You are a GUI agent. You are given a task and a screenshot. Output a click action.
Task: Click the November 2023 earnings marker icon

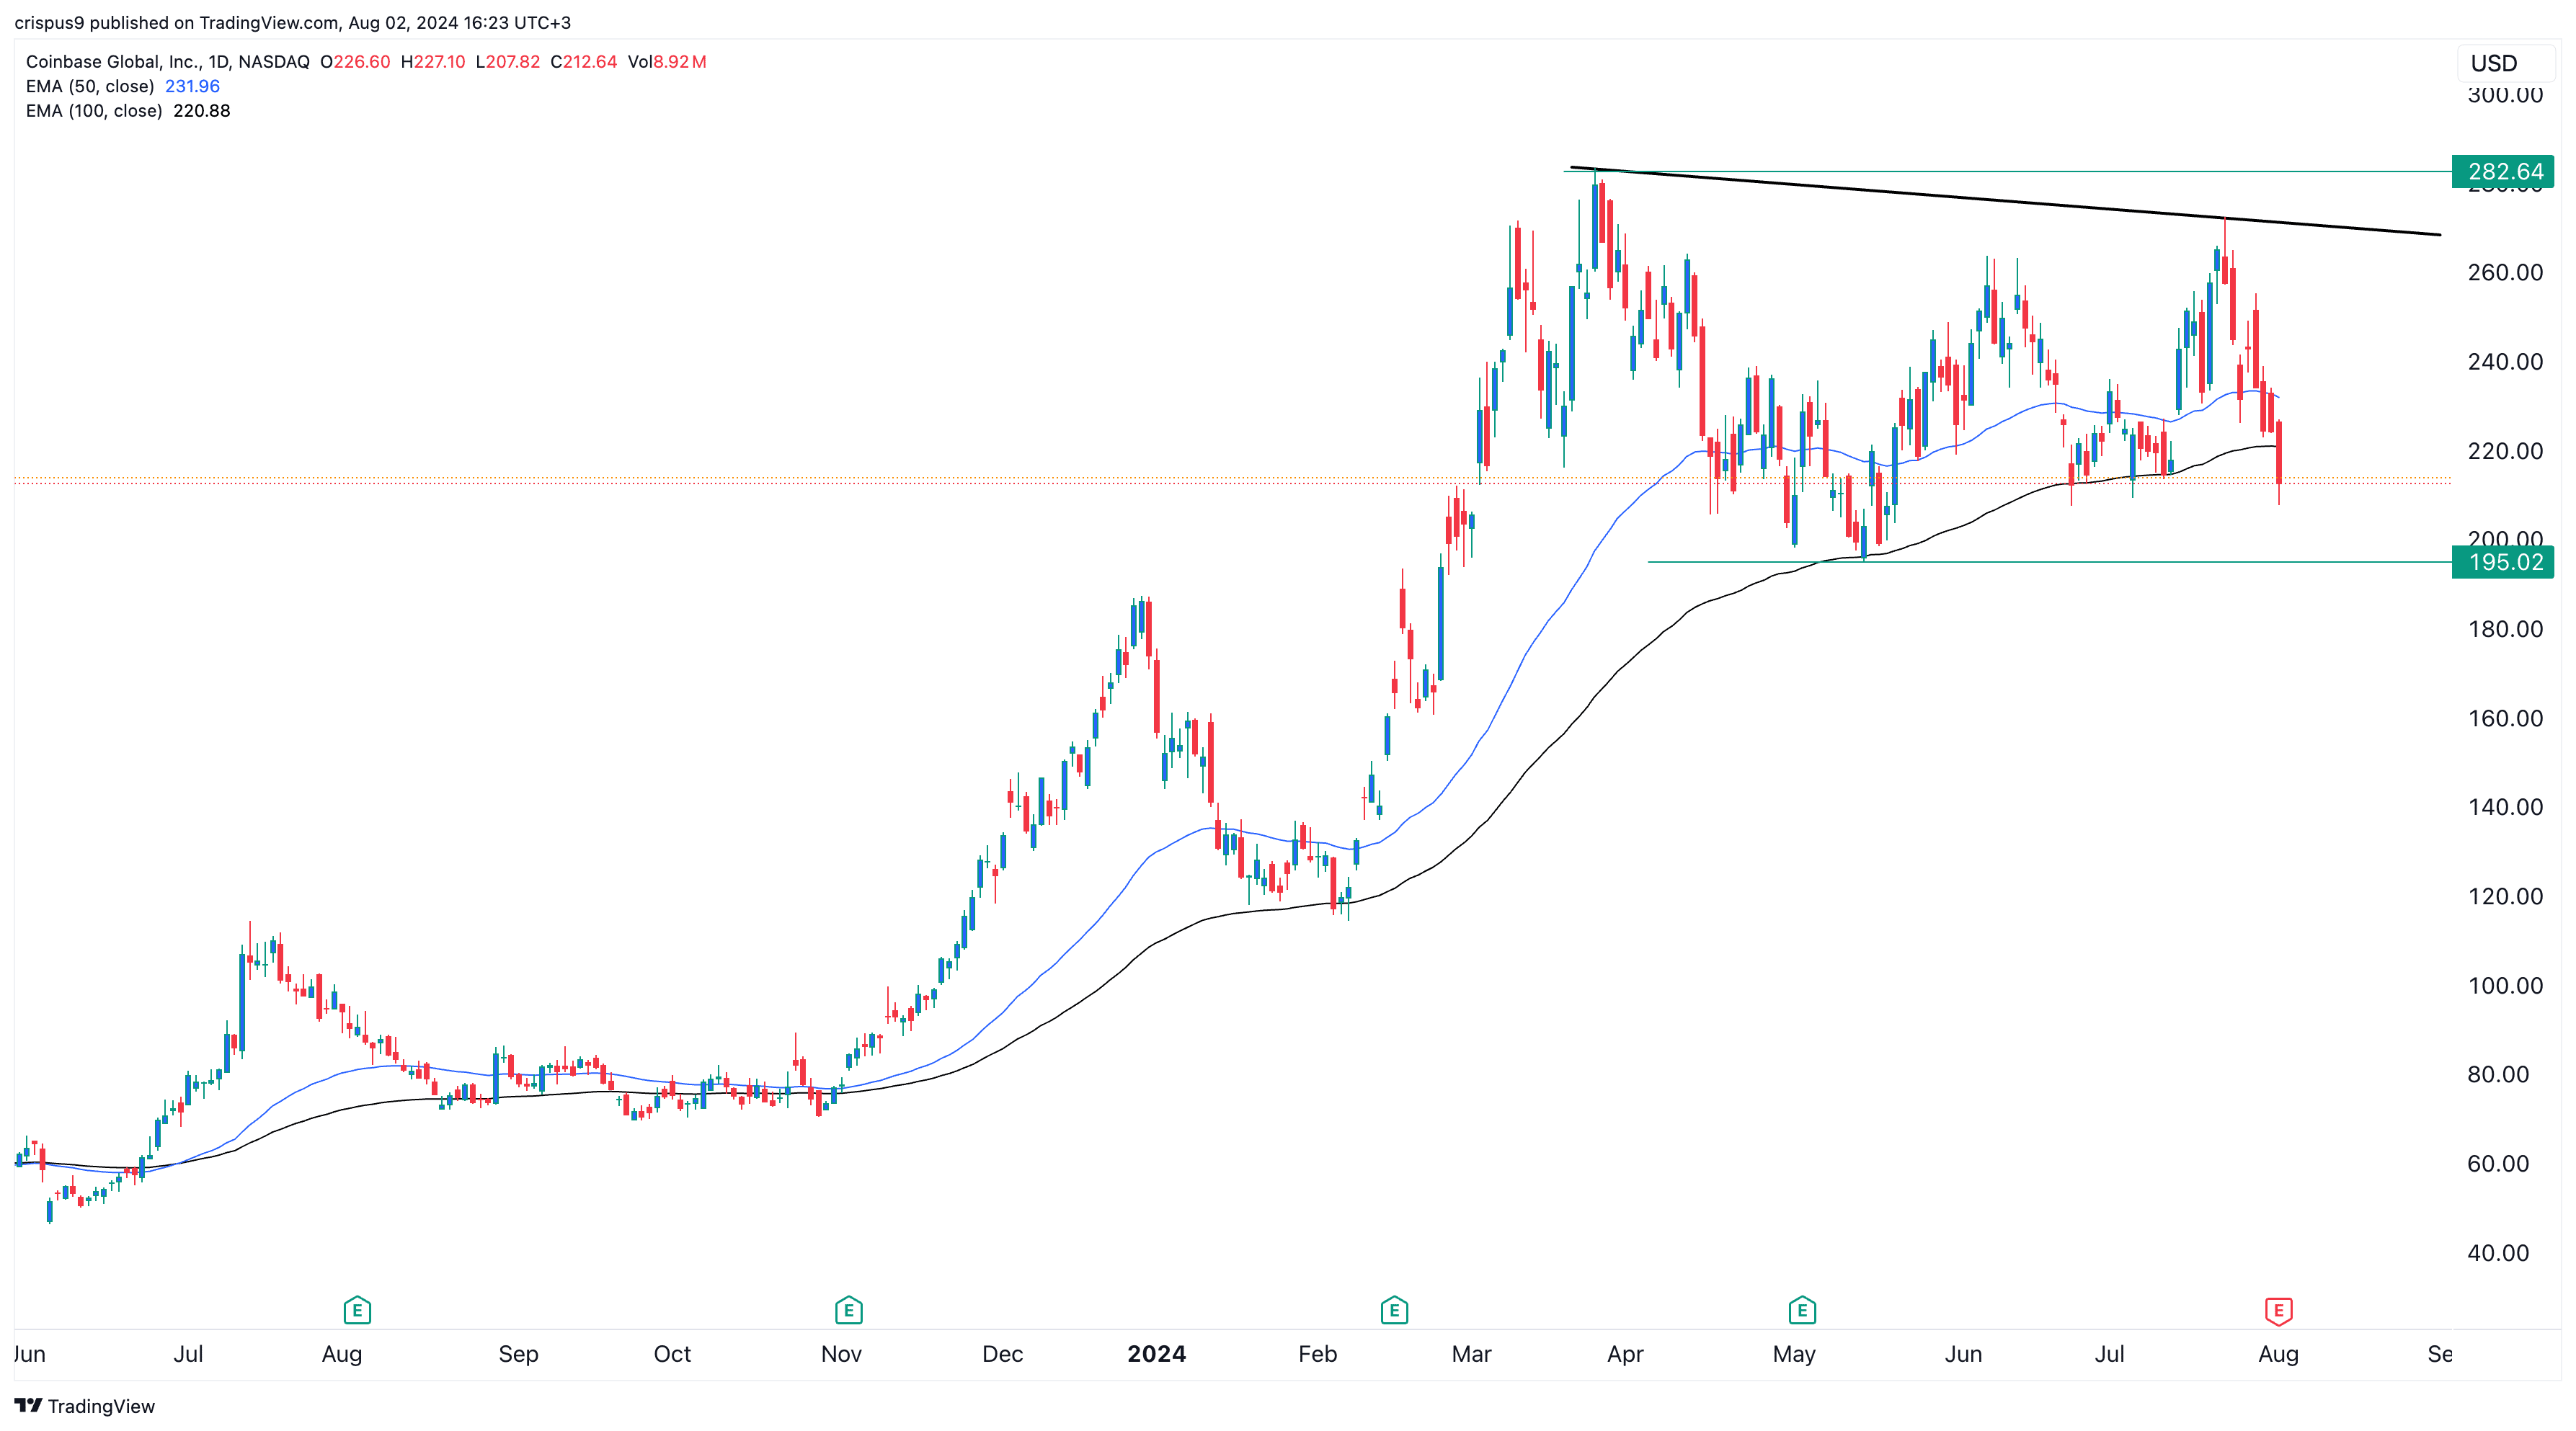[x=848, y=1310]
